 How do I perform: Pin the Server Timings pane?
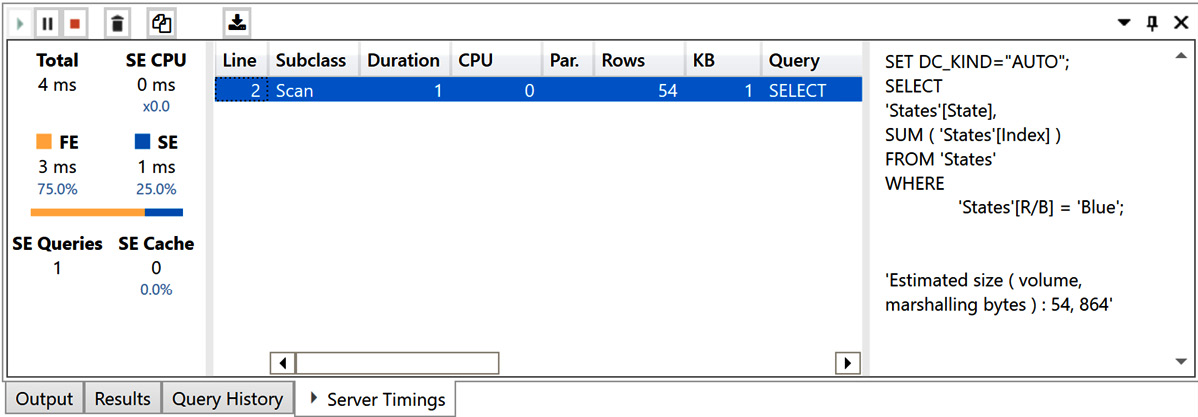[x=1152, y=22]
